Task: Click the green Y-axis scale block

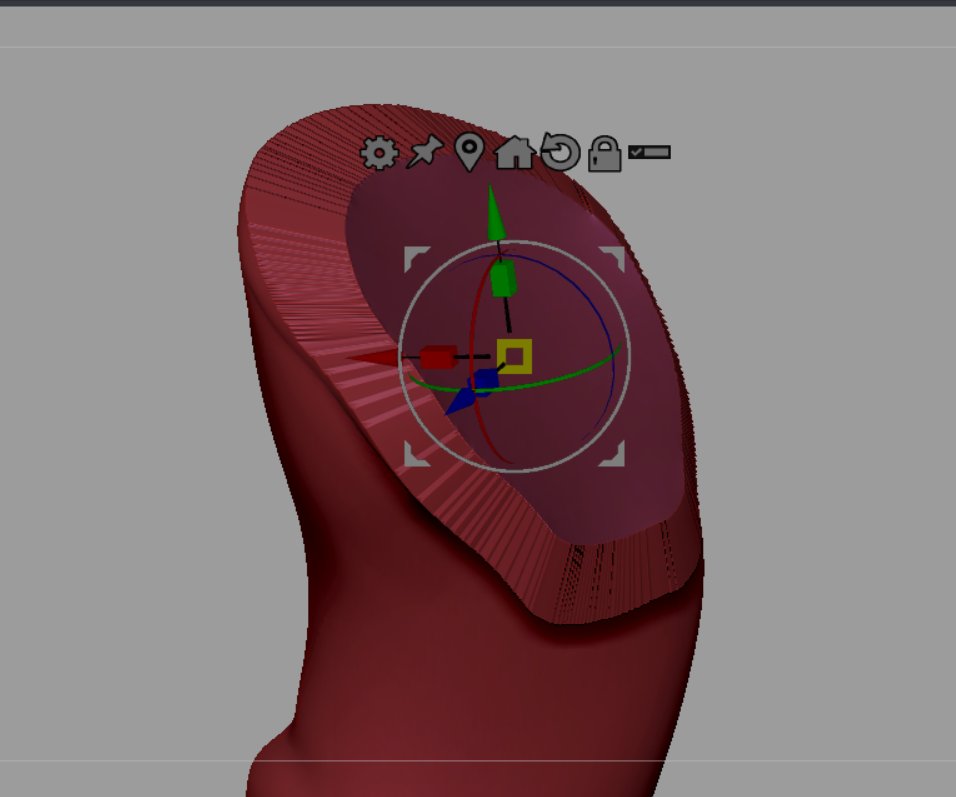Action: click(x=504, y=279)
